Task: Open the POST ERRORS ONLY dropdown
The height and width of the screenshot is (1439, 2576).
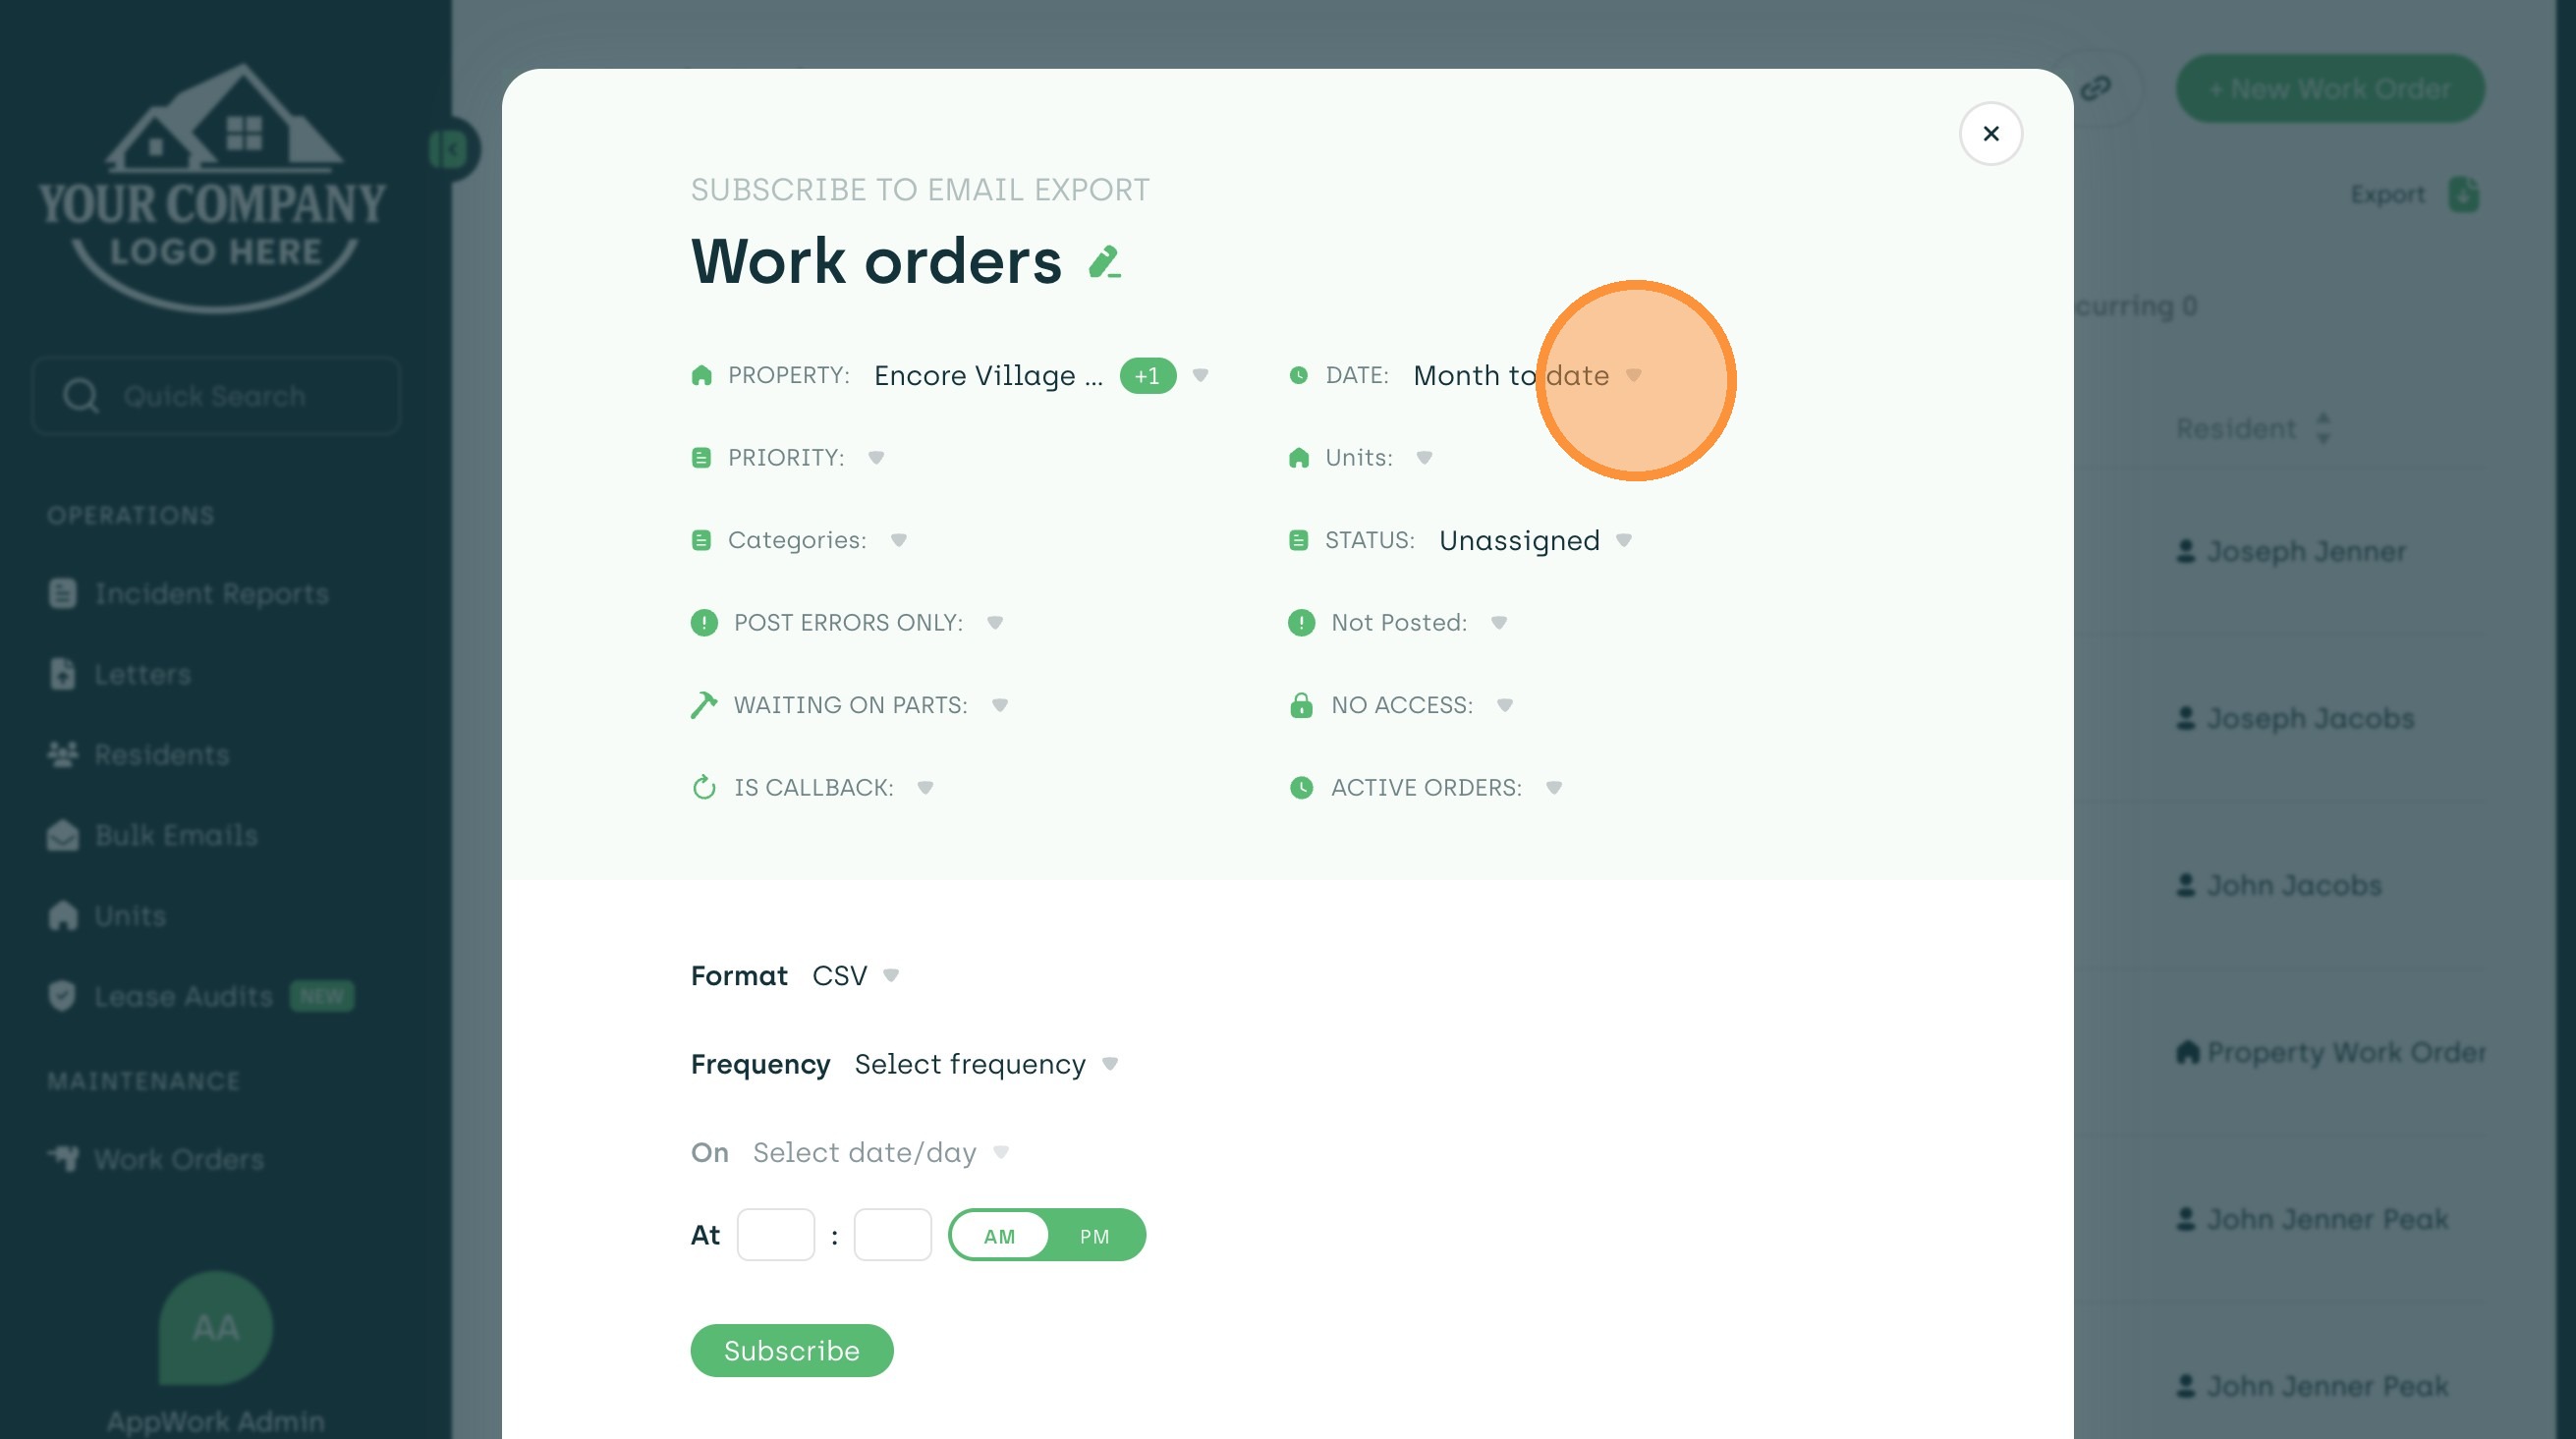Action: [994, 623]
